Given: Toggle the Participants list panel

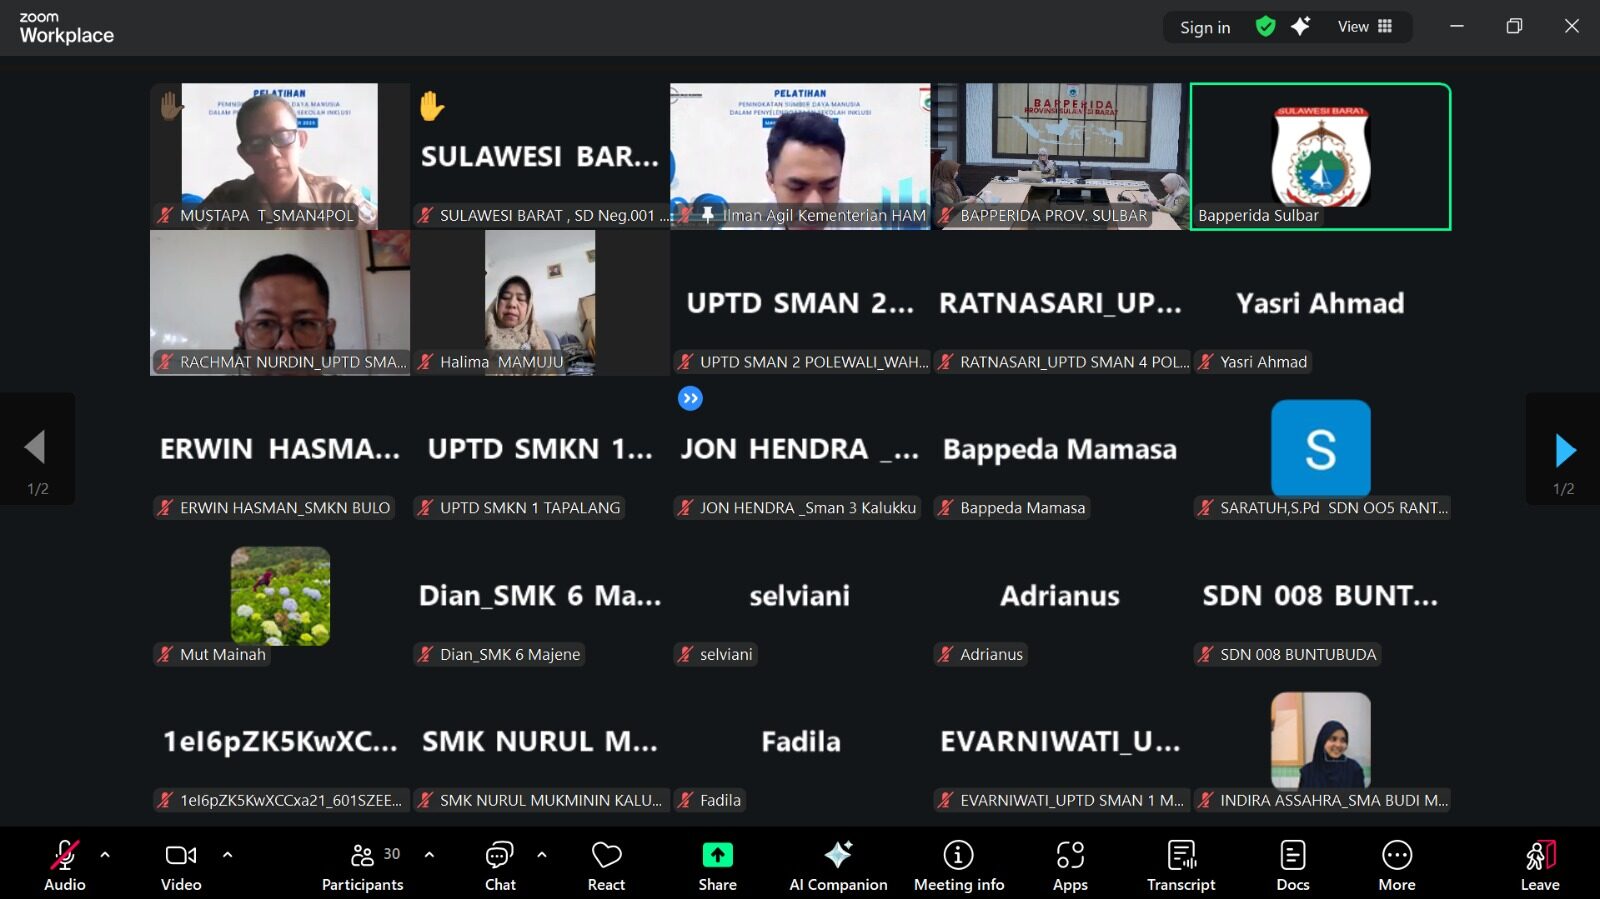Looking at the screenshot, I should tap(362, 865).
